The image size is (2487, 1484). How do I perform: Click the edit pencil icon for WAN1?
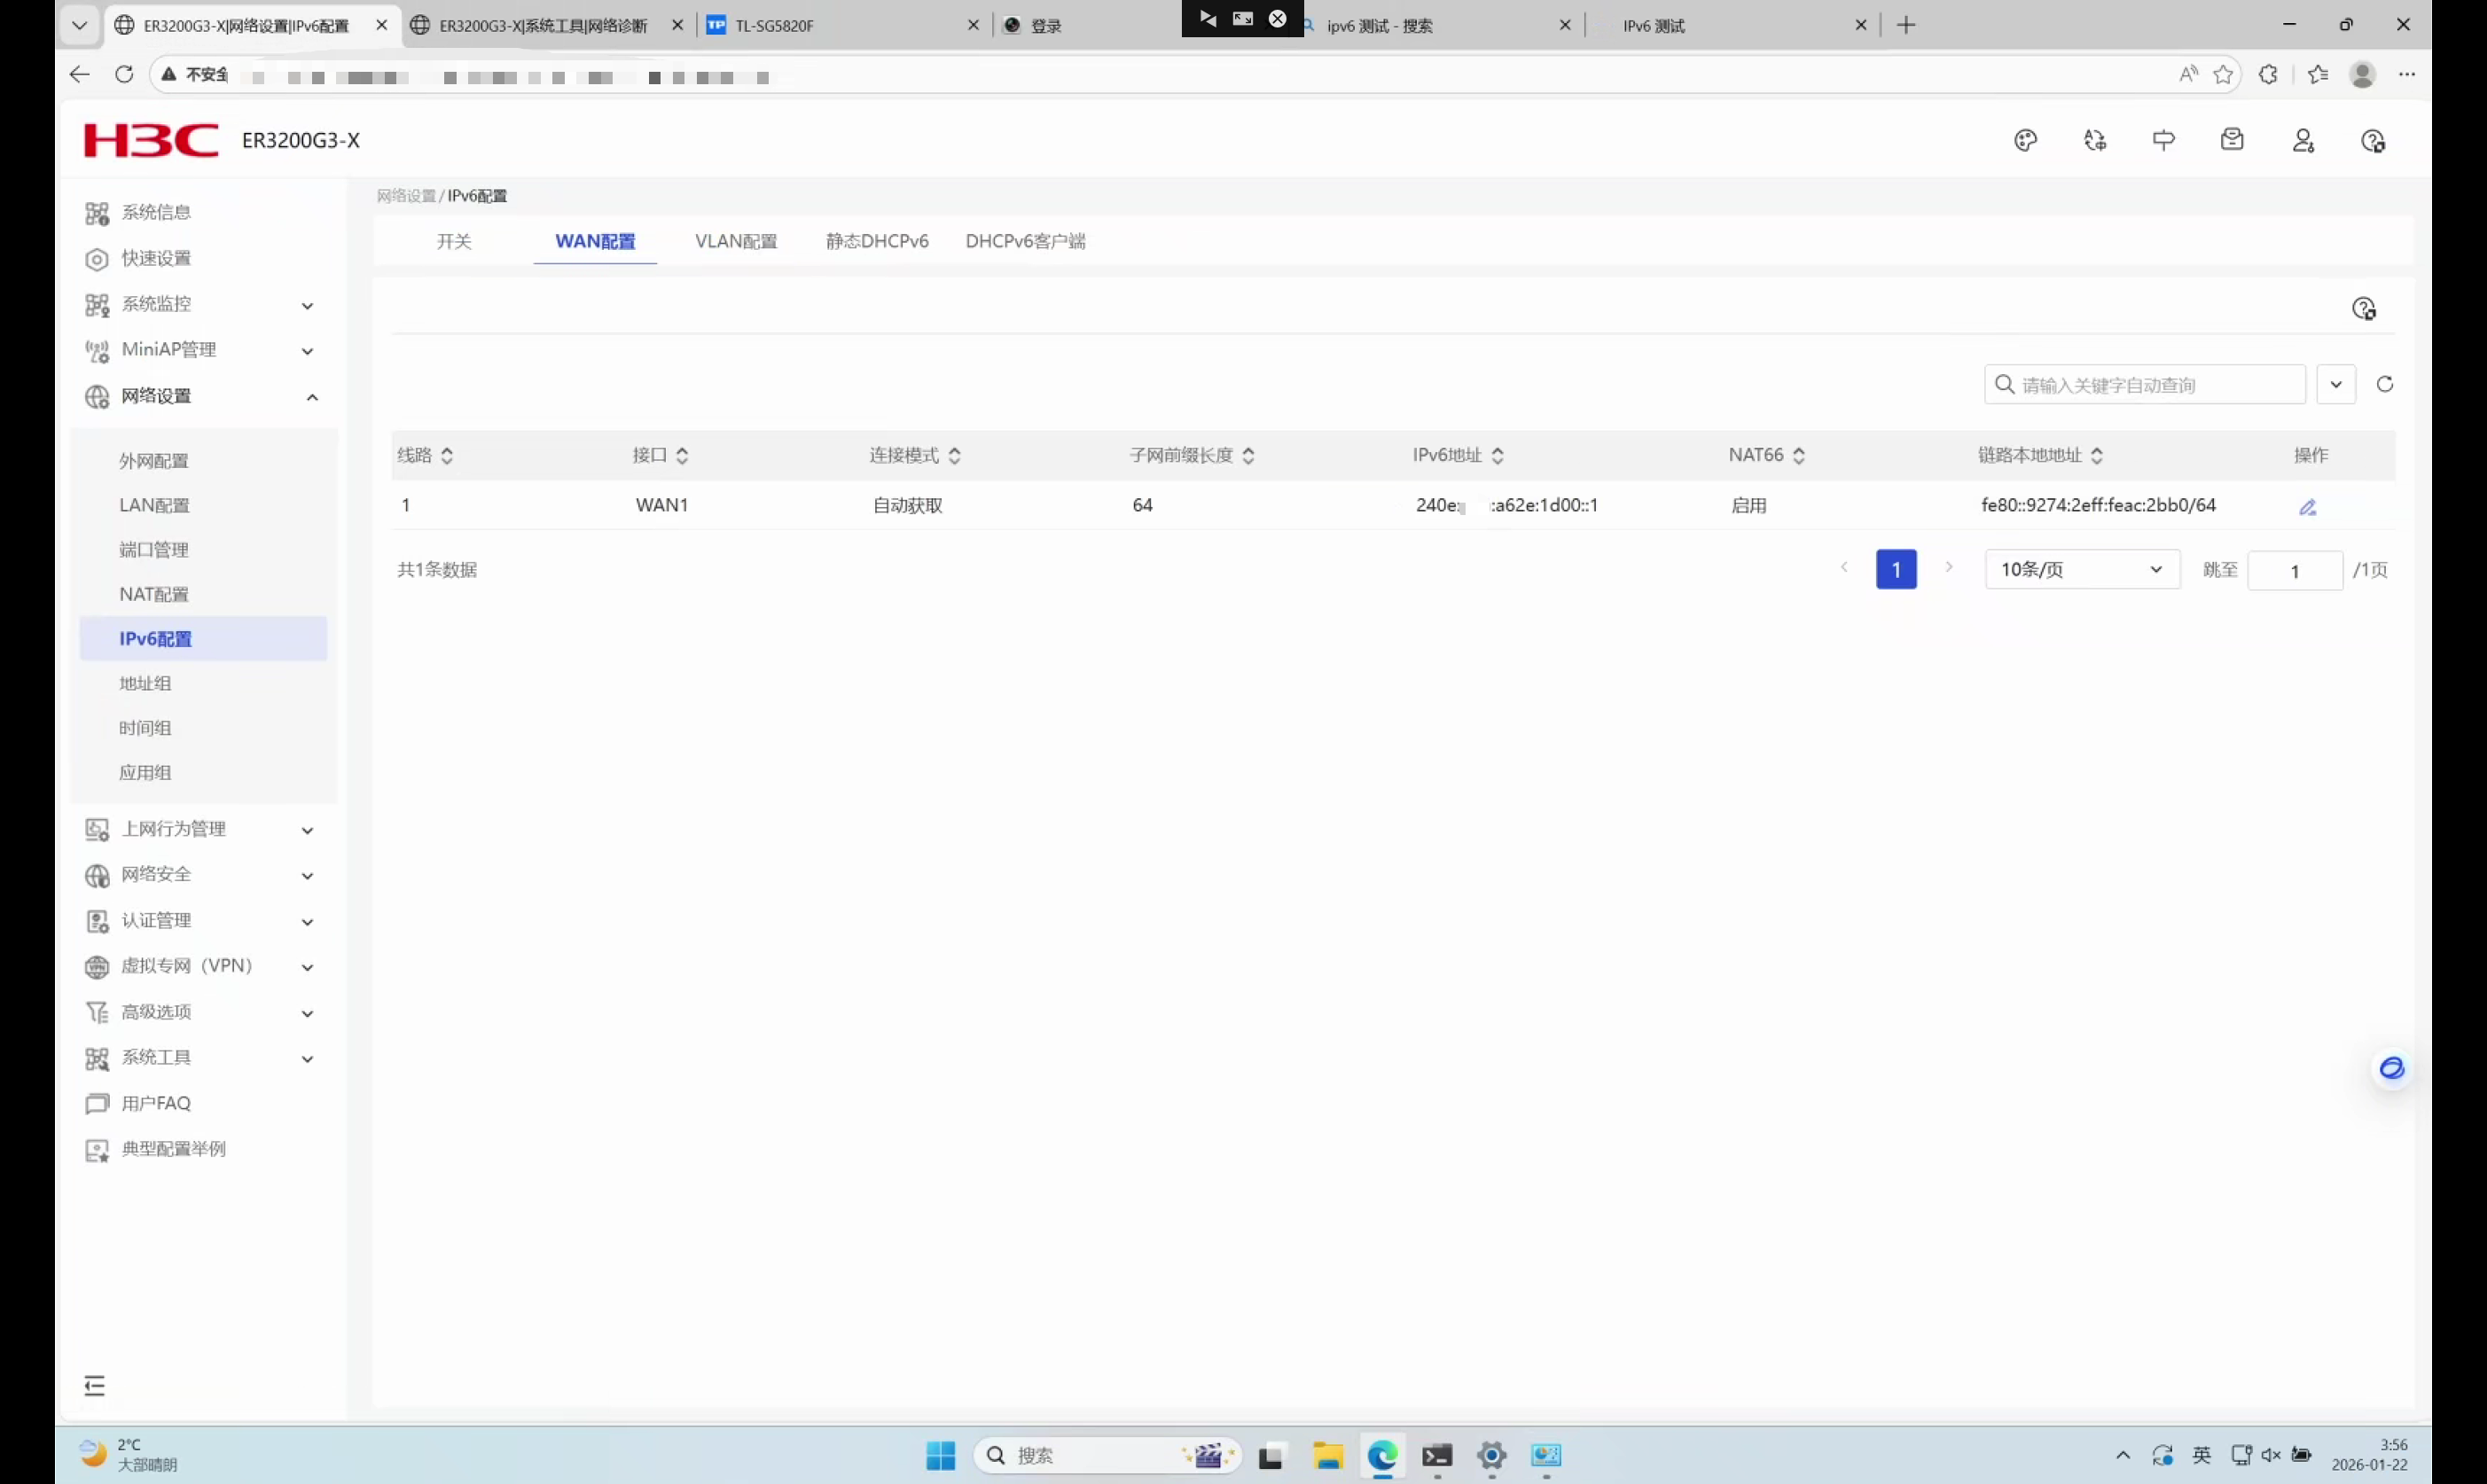point(2307,507)
